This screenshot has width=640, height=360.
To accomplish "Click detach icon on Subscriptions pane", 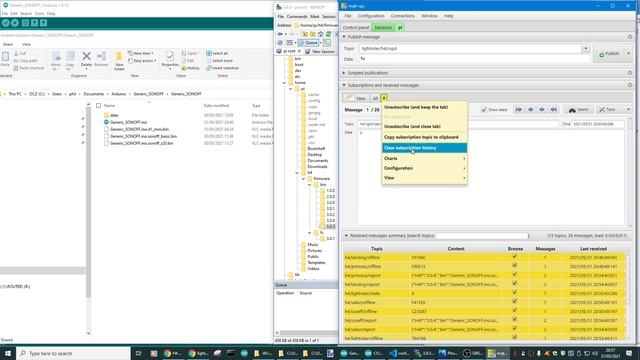I will 630,85.
